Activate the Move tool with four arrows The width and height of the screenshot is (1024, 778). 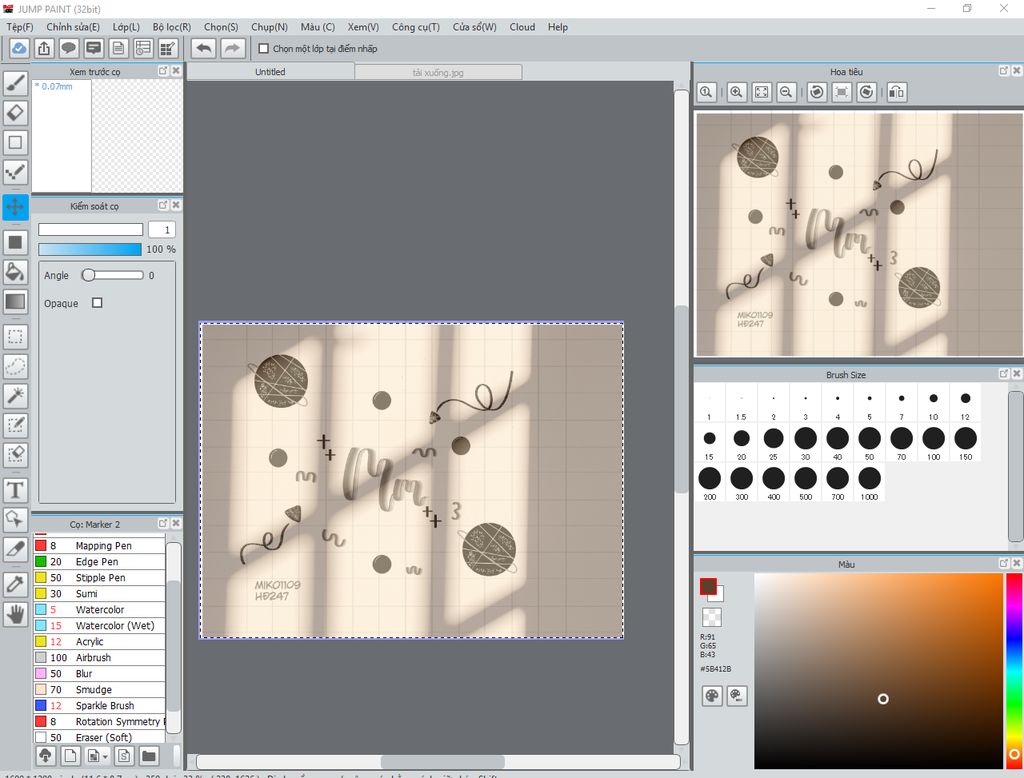pos(16,207)
